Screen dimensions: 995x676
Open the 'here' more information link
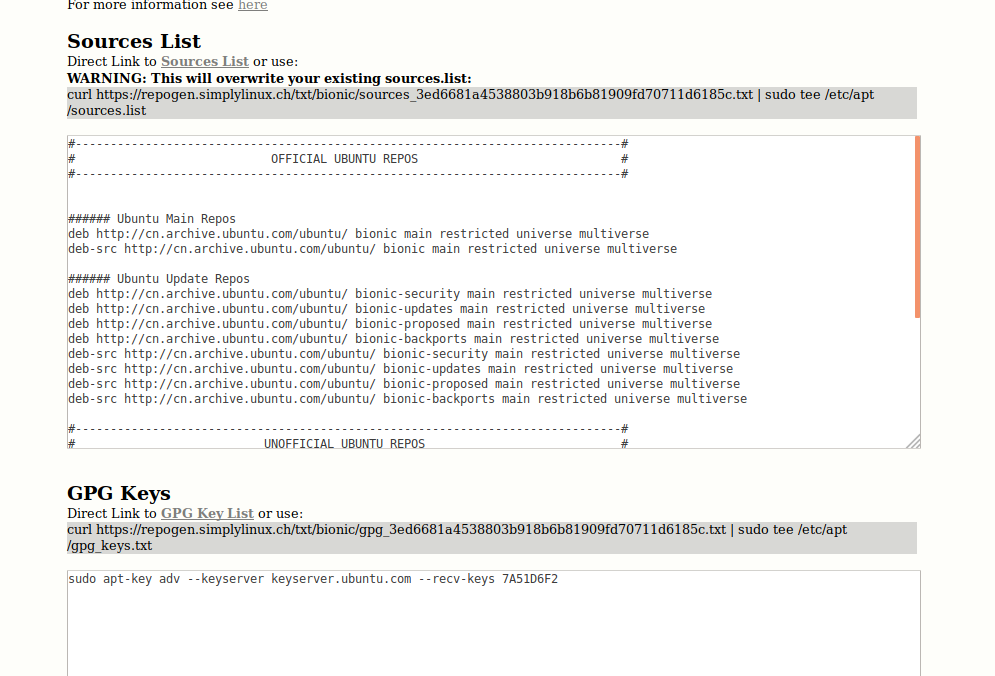coord(253,5)
